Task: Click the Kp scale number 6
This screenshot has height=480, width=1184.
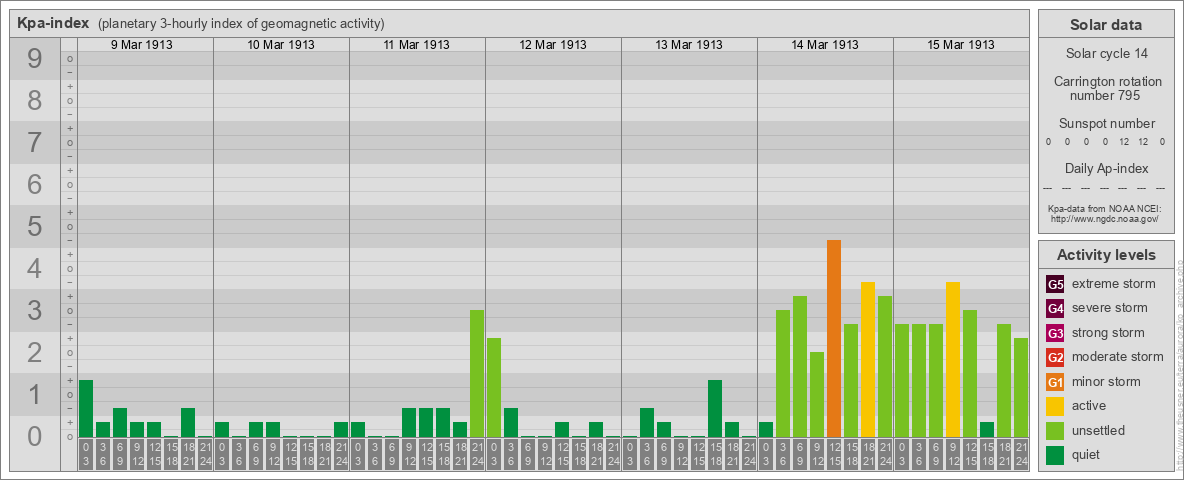Action: [x=34, y=184]
